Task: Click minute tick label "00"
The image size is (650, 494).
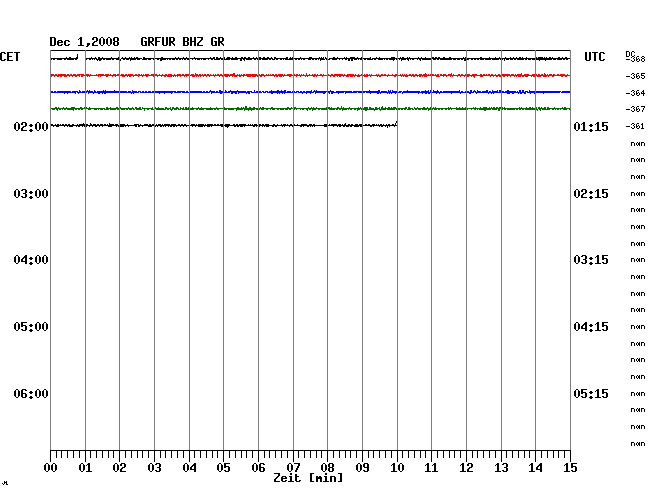Action: click(51, 468)
